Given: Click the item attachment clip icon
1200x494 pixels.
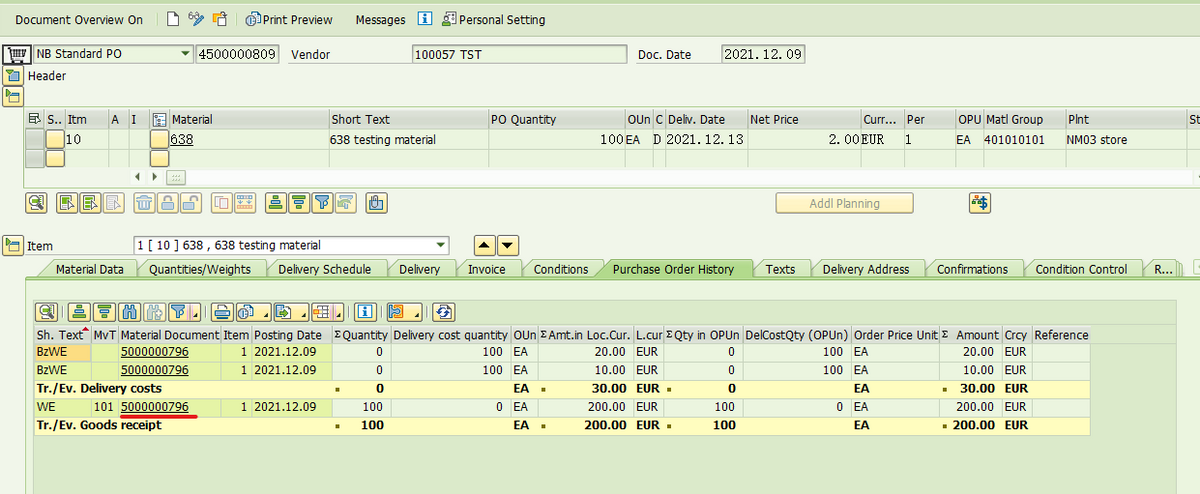Looking at the screenshot, I should 376,203.
